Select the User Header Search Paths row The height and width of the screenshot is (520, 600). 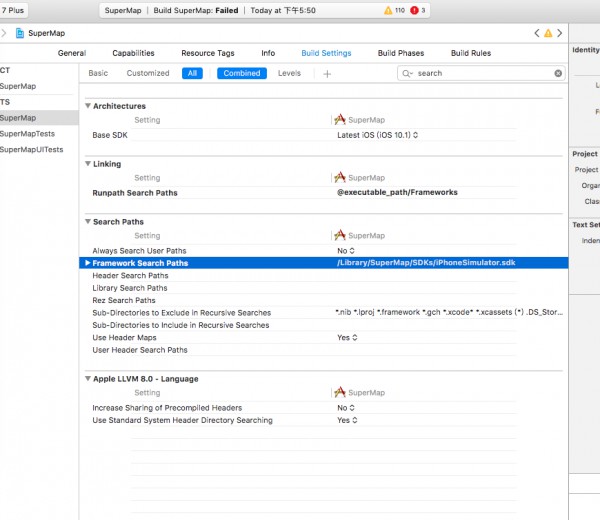(x=140, y=350)
